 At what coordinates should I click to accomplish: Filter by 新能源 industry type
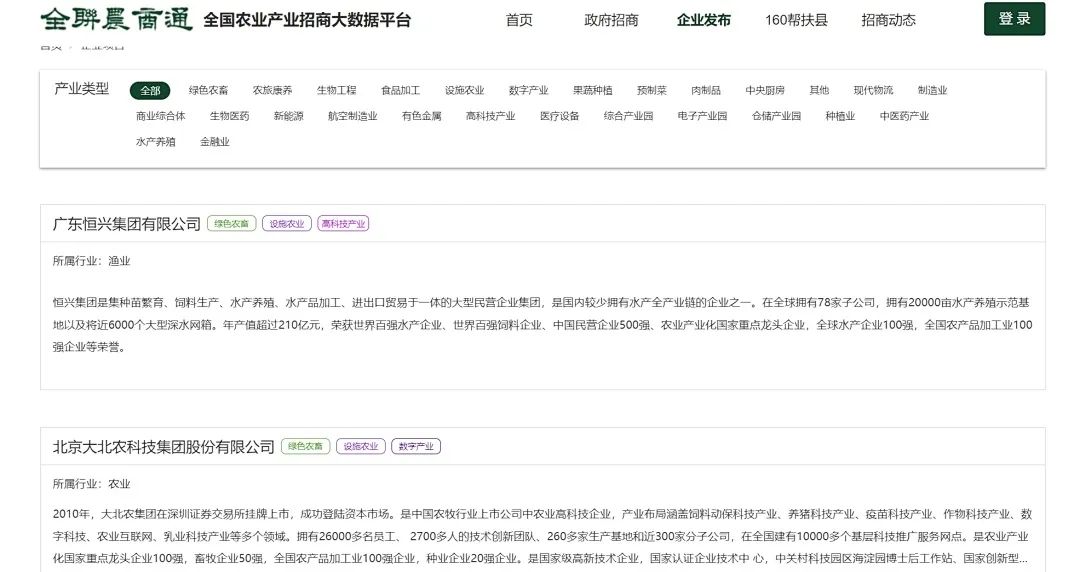point(289,116)
